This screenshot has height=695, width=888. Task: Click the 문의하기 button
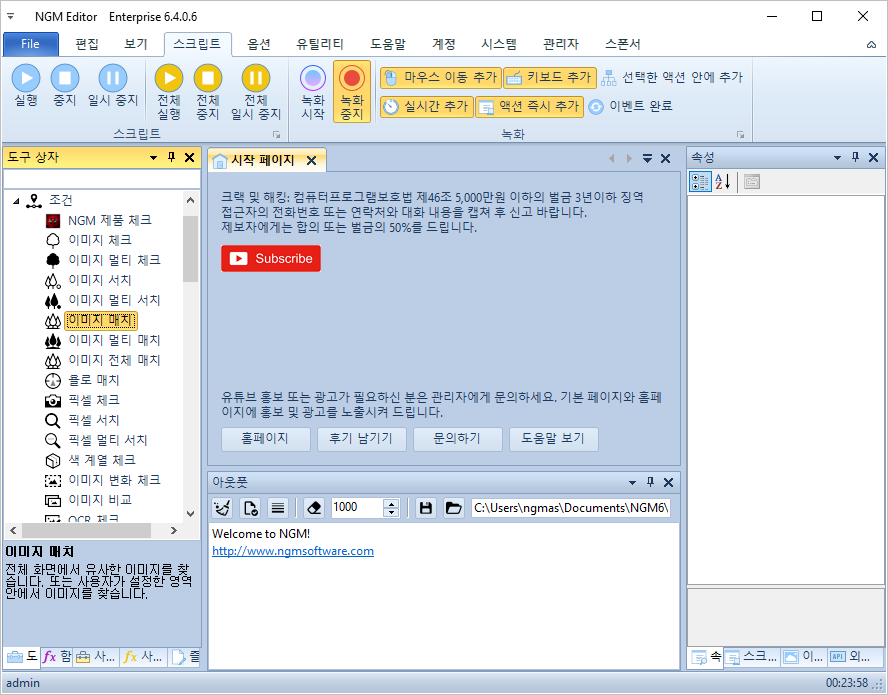coord(458,439)
